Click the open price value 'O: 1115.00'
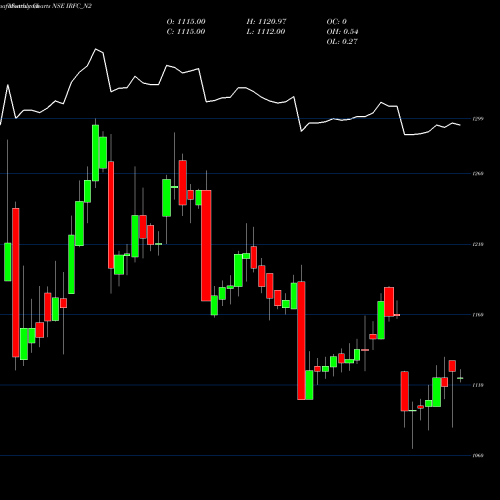The width and height of the screenshot is (500, 500). 186,22
